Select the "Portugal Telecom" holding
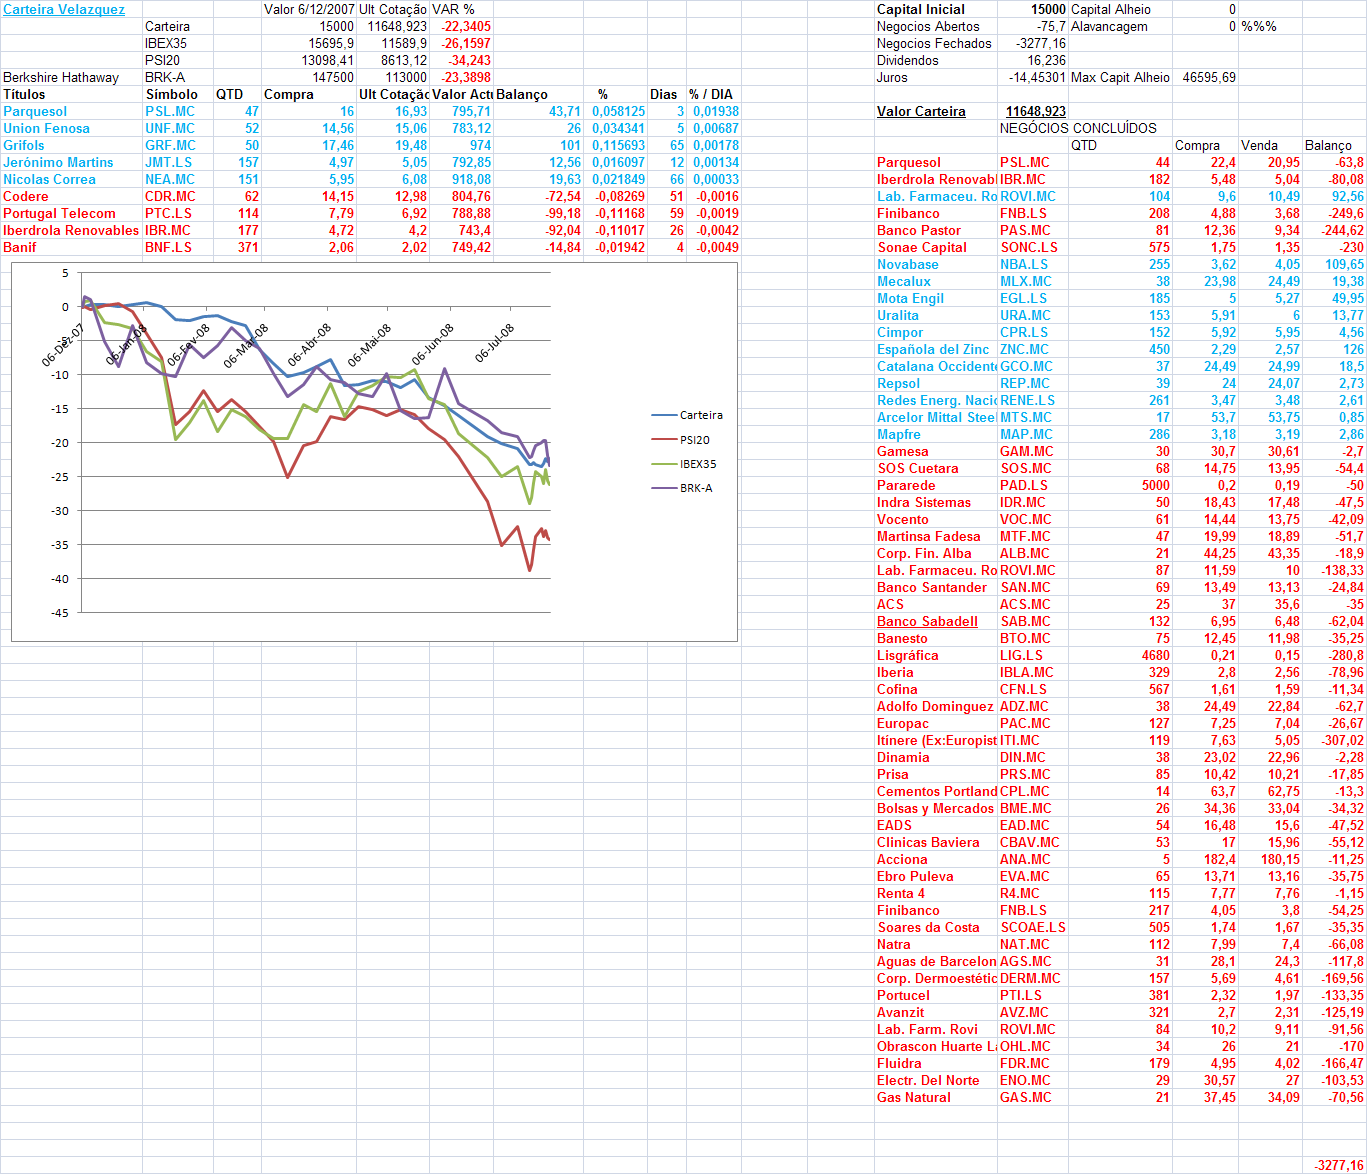The width and height of the screenshot is (1367, 1174). click(59, 214)
